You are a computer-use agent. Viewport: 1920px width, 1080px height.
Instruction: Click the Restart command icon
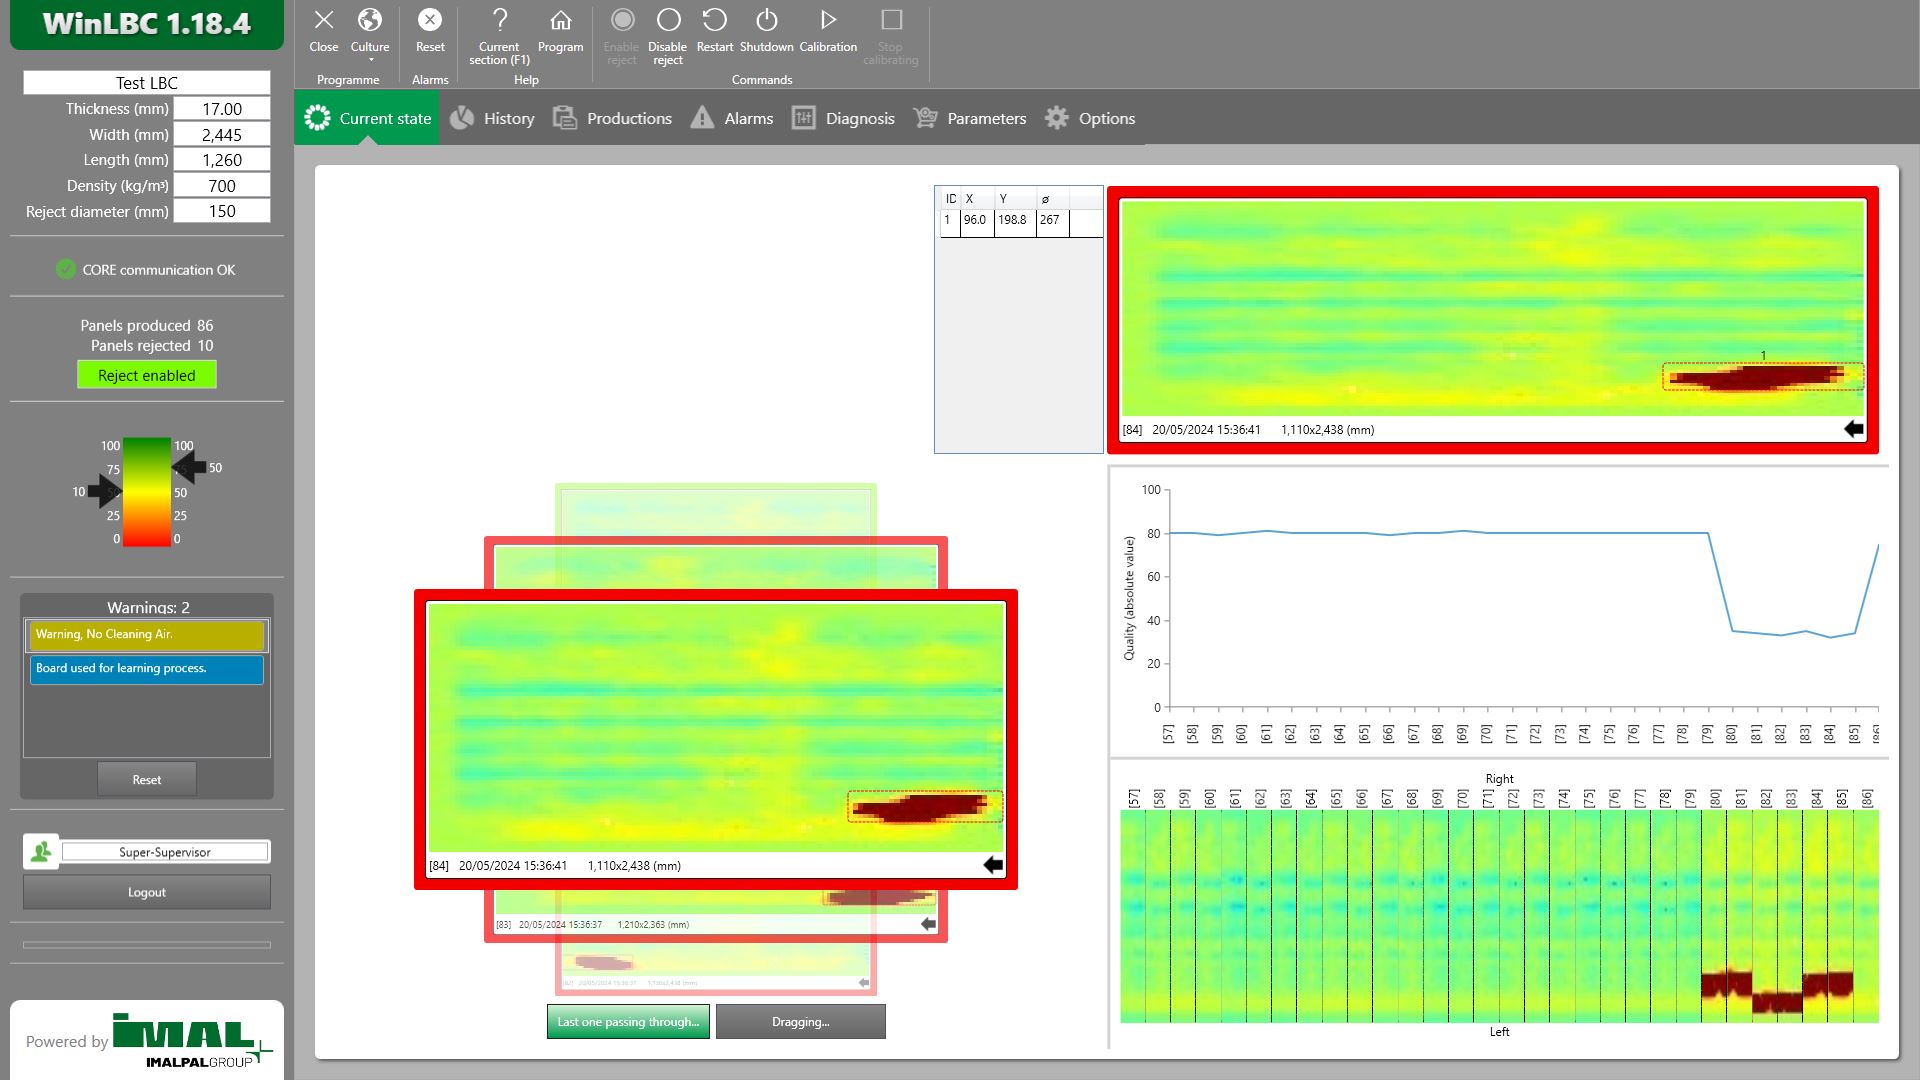click(x=714, y=20)
